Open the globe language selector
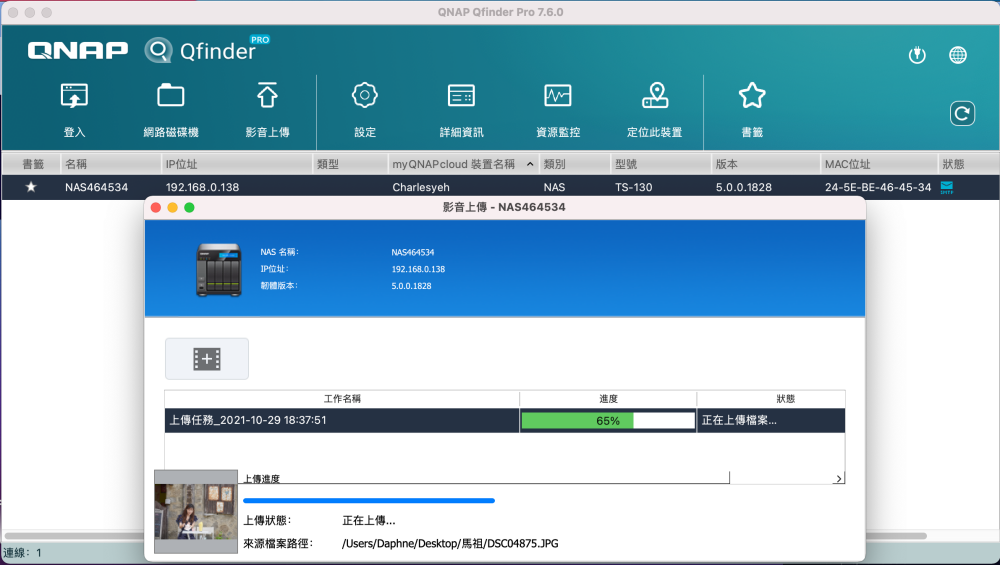The width and height of the screenshot is (1000, 565). 958,55
